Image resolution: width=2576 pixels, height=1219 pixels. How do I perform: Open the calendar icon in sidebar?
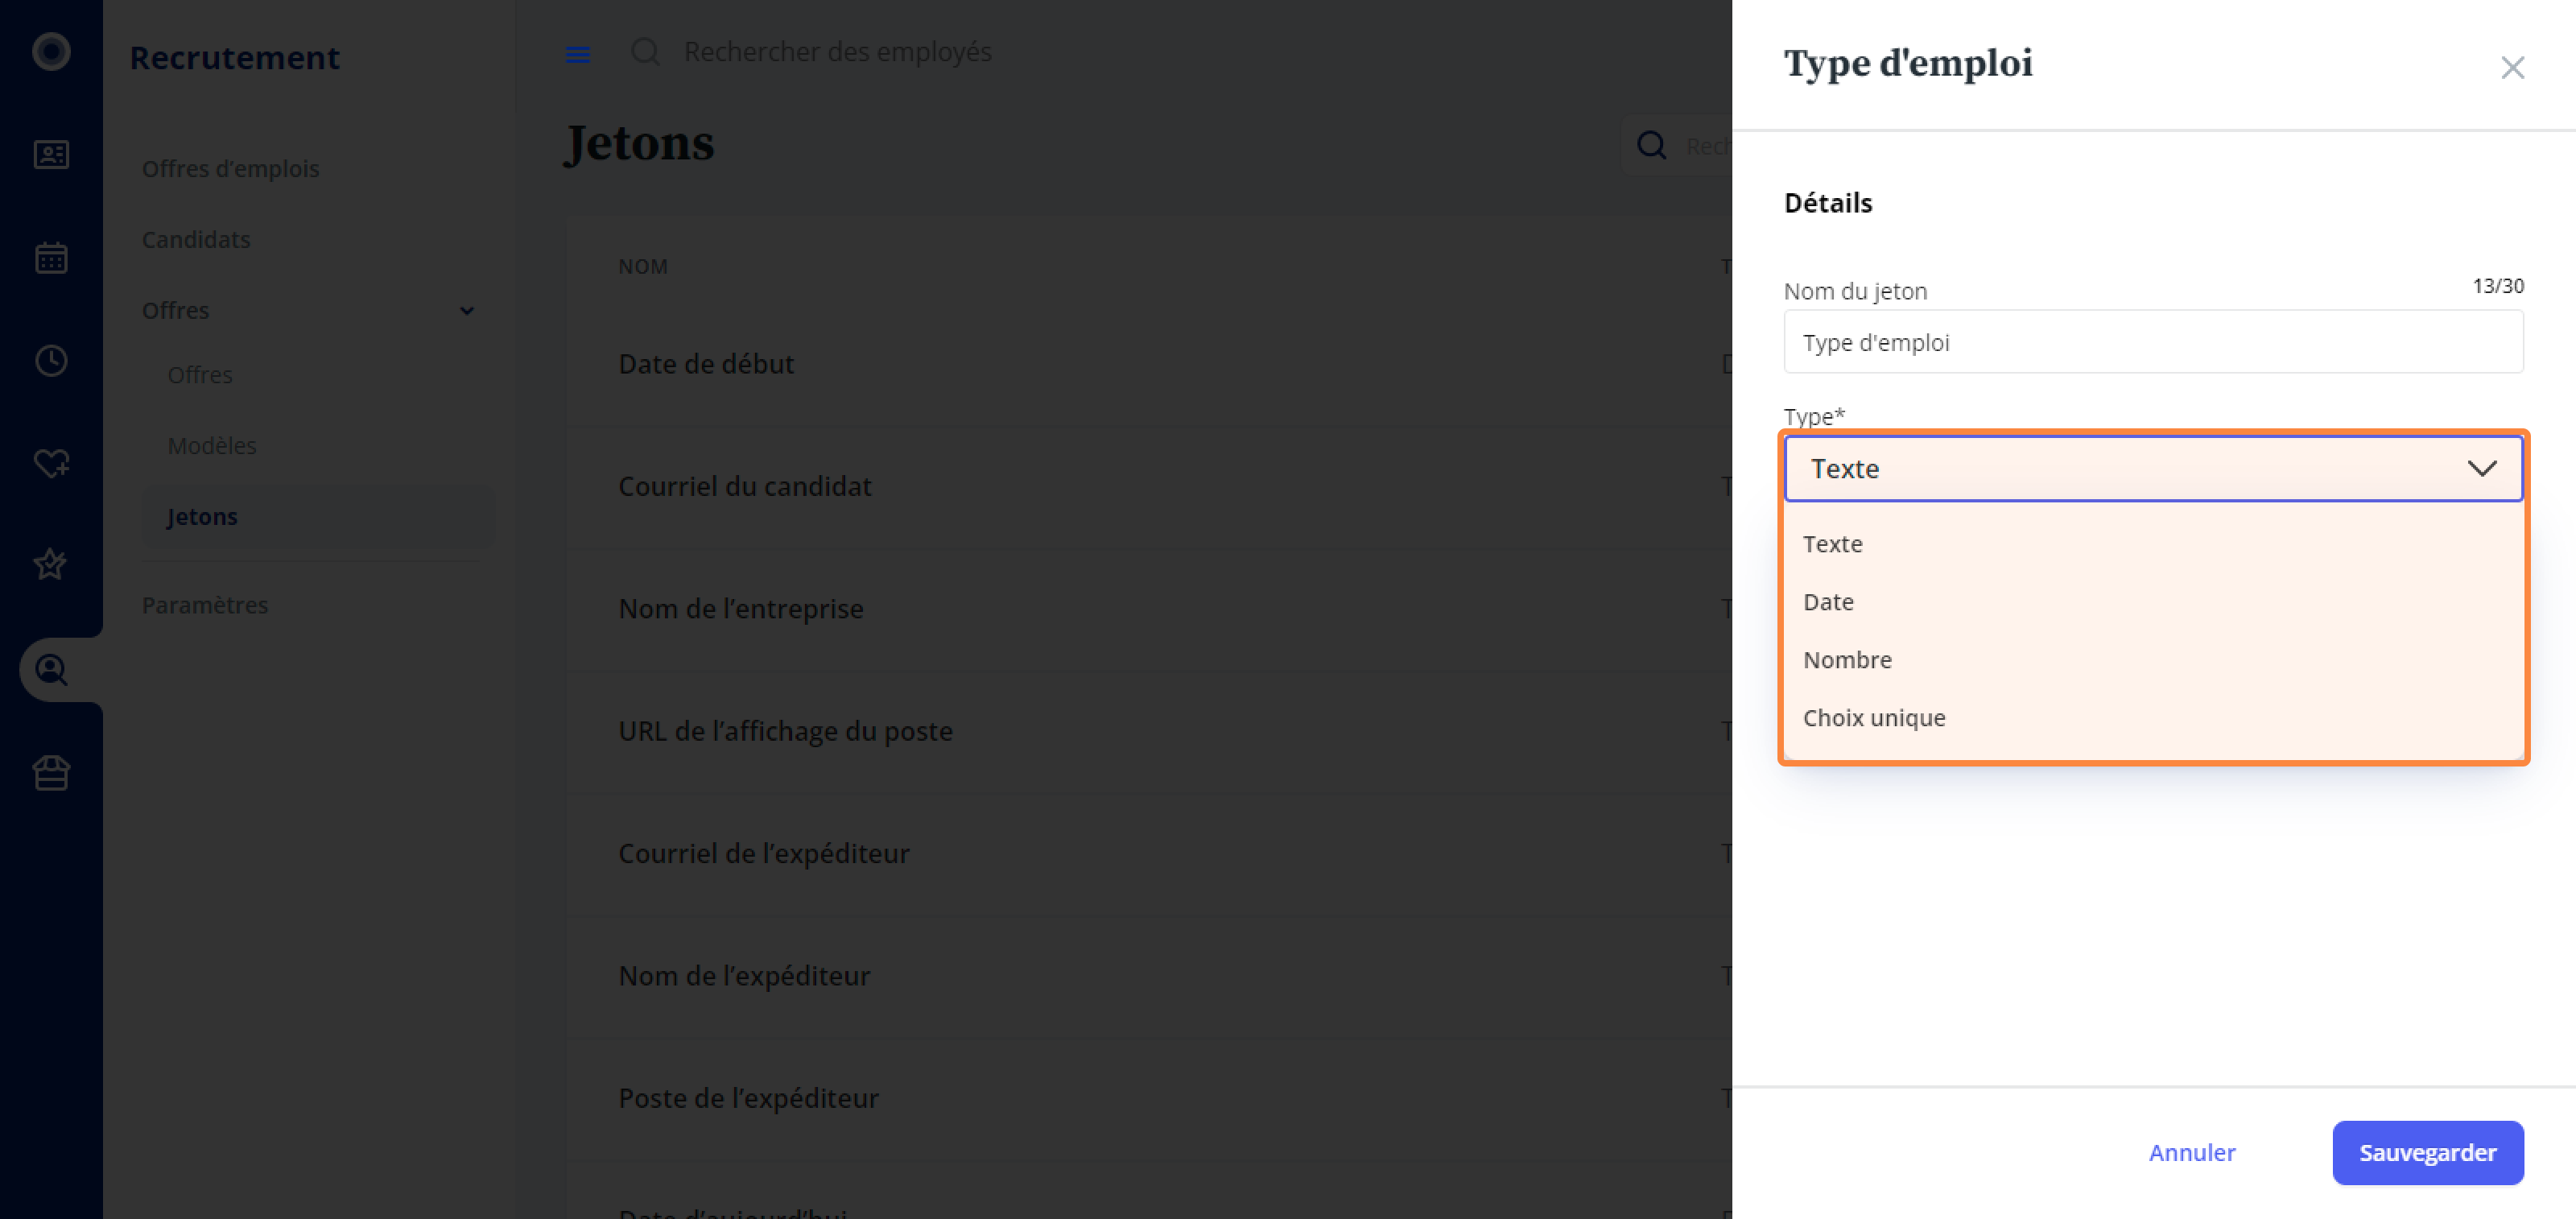pos(51,257)
